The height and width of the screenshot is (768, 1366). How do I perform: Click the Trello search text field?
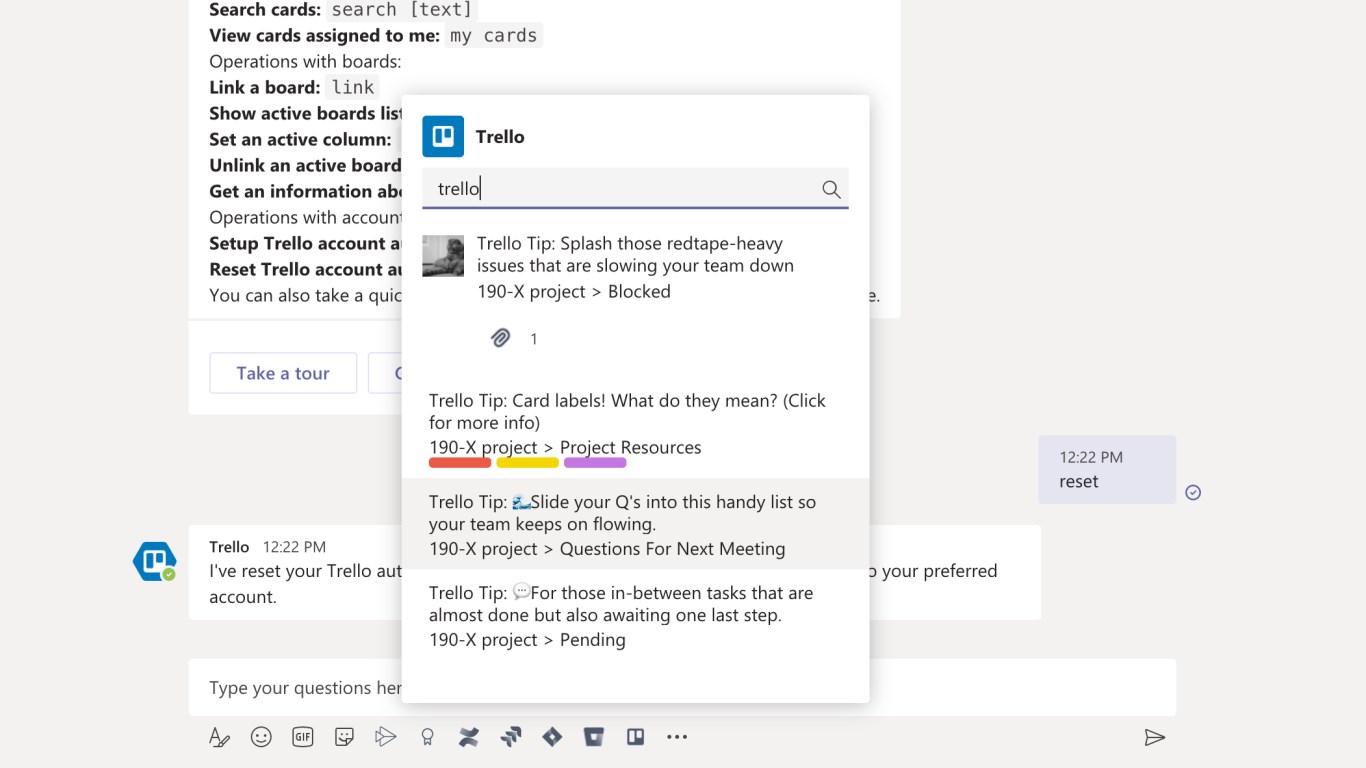tap(620, 189)
